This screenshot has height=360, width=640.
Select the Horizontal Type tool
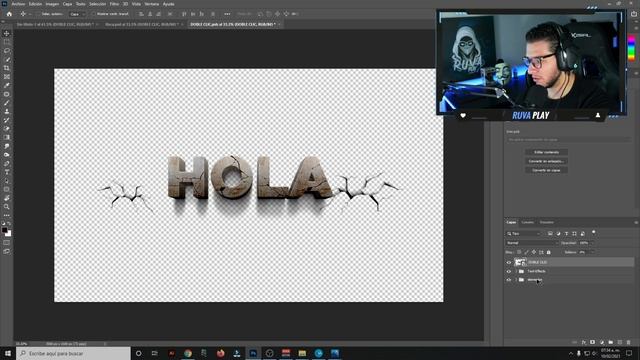tap(7, 172)
